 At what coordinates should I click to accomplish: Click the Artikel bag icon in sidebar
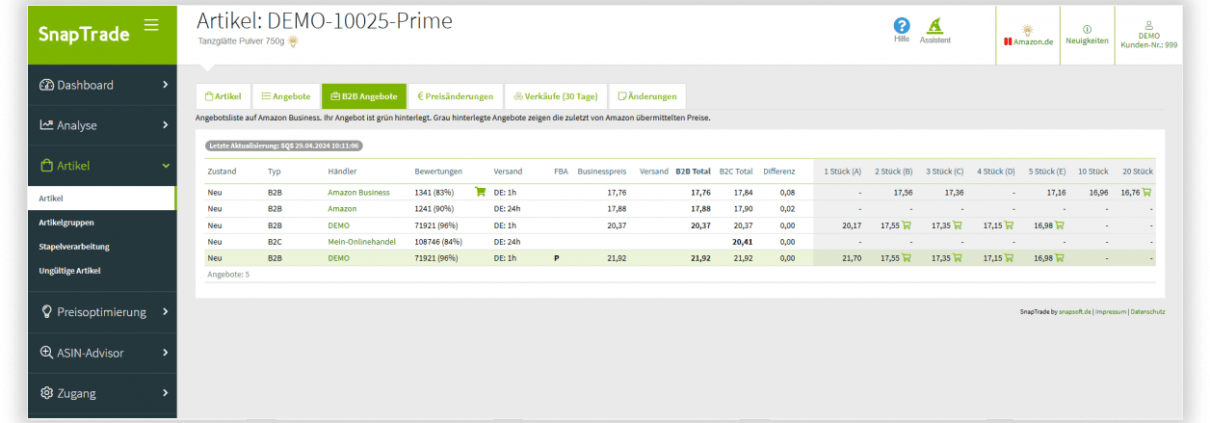(46, 165)
